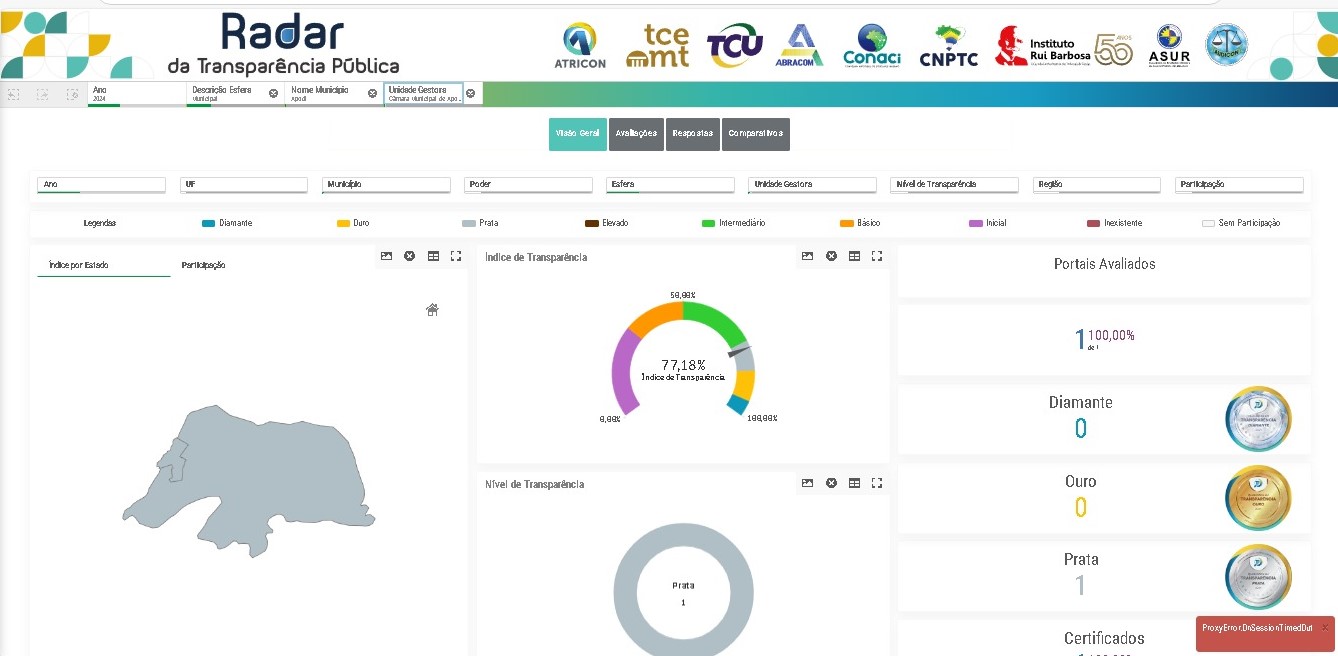Click the TCU logo in the header
Viewport: 1338px width, 656px height.
pos(734,46)
